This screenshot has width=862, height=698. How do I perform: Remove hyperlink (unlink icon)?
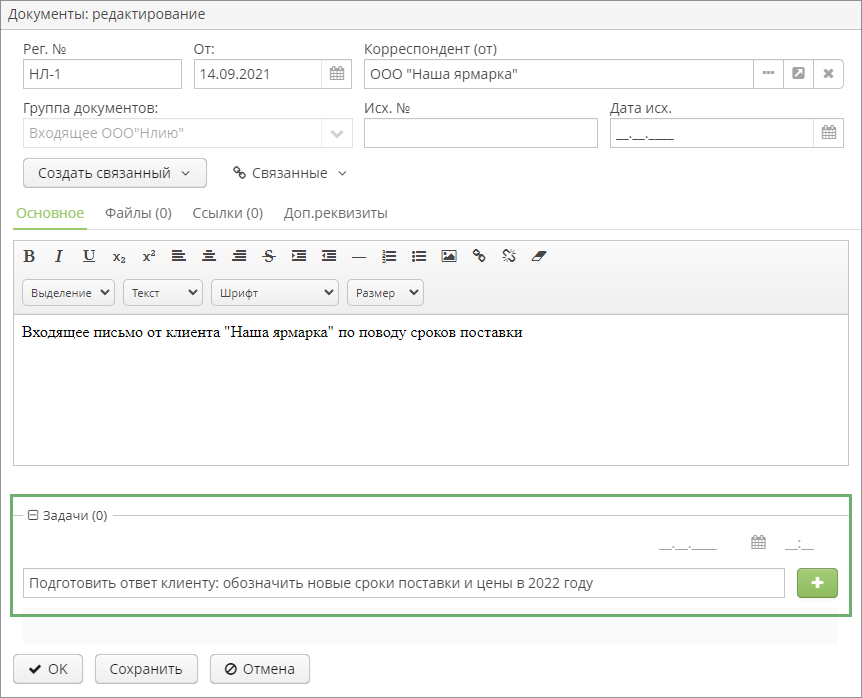509,256
